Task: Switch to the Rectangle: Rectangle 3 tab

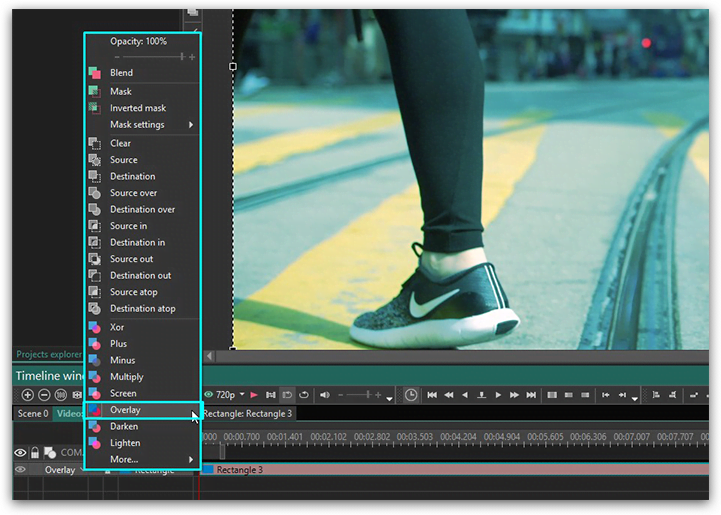Action: pos(247,414)
